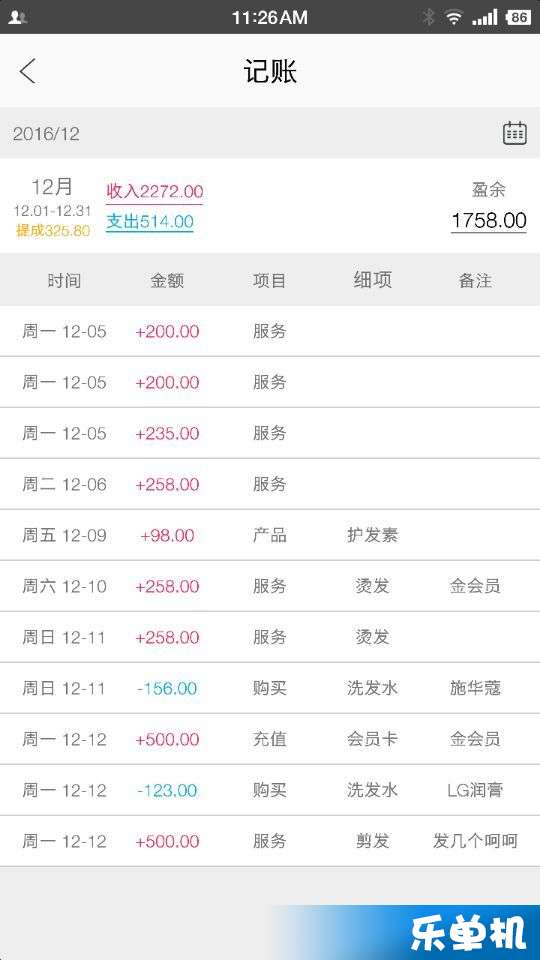The image size is (540, 960).
Task: Open the 周五 12-09 护发素 entry
Action: click(270, 535)
